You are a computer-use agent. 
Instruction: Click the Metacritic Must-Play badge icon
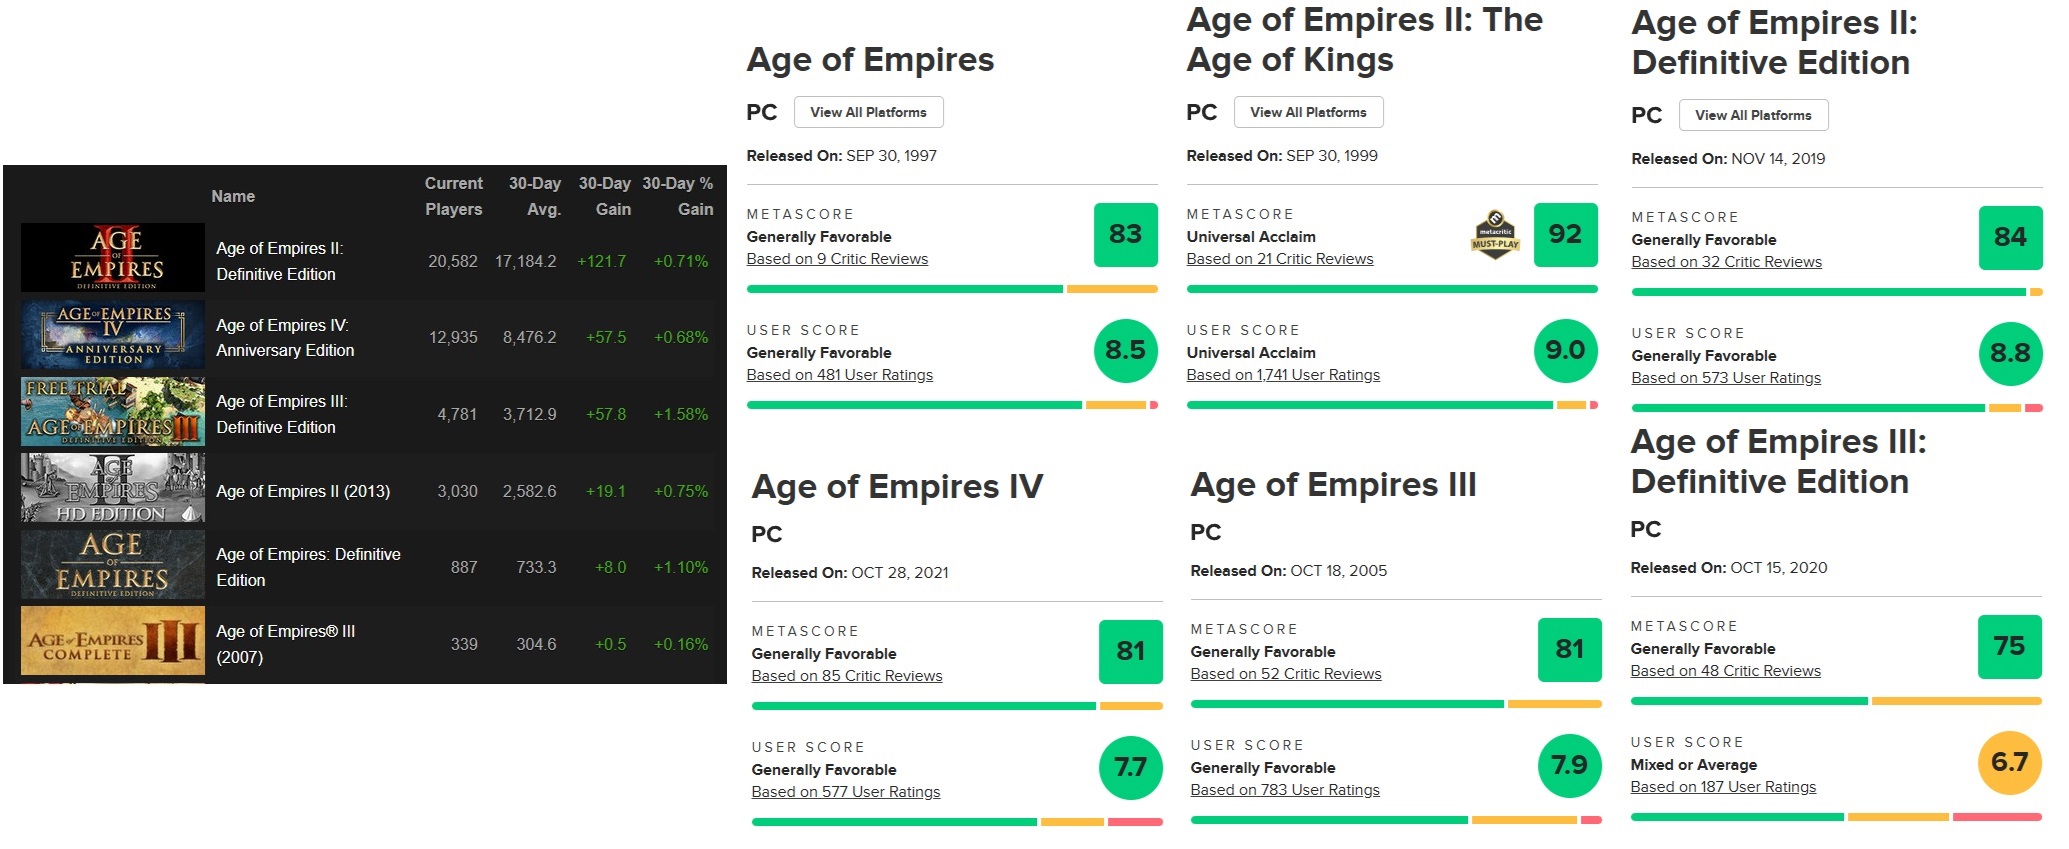pos(1495,235)
